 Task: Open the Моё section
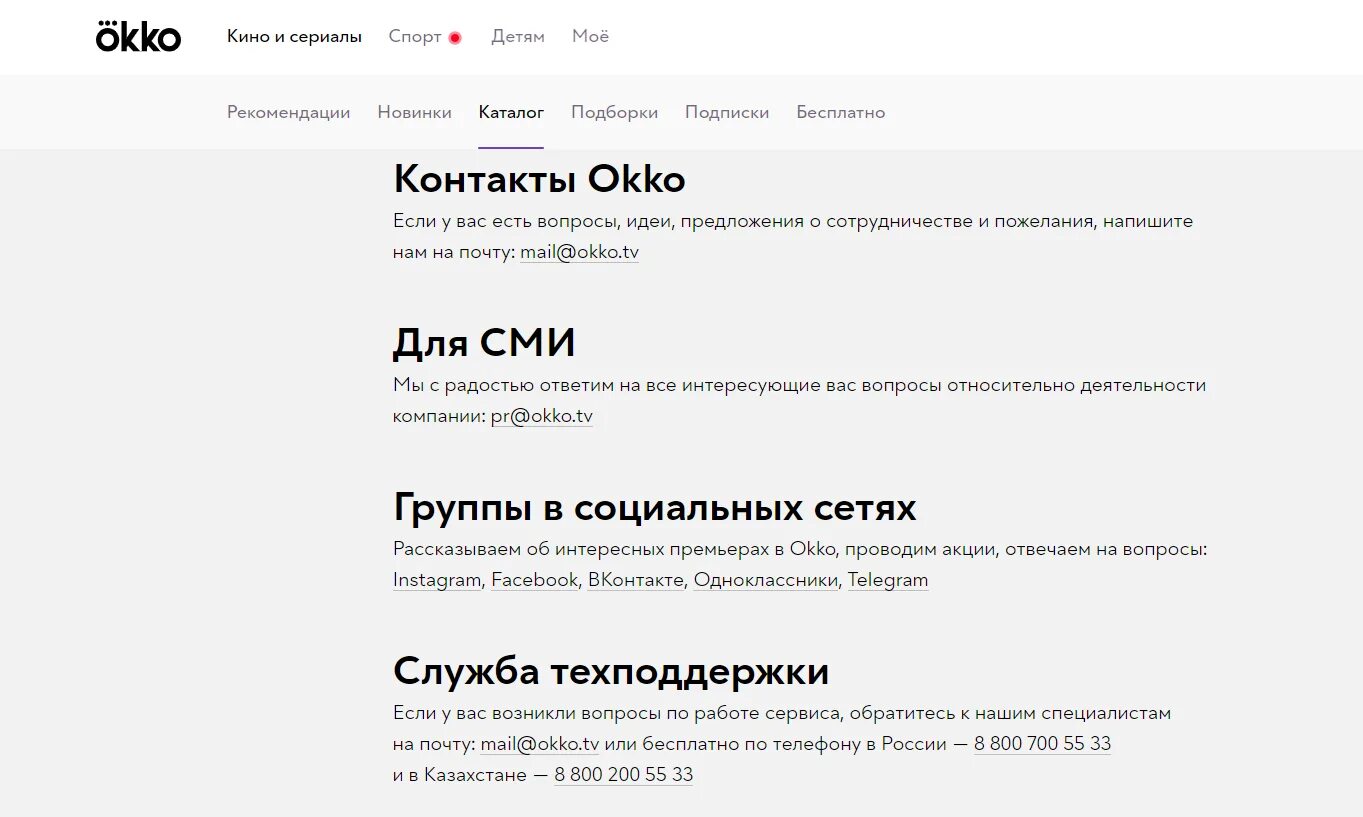(x=590, y=37)
